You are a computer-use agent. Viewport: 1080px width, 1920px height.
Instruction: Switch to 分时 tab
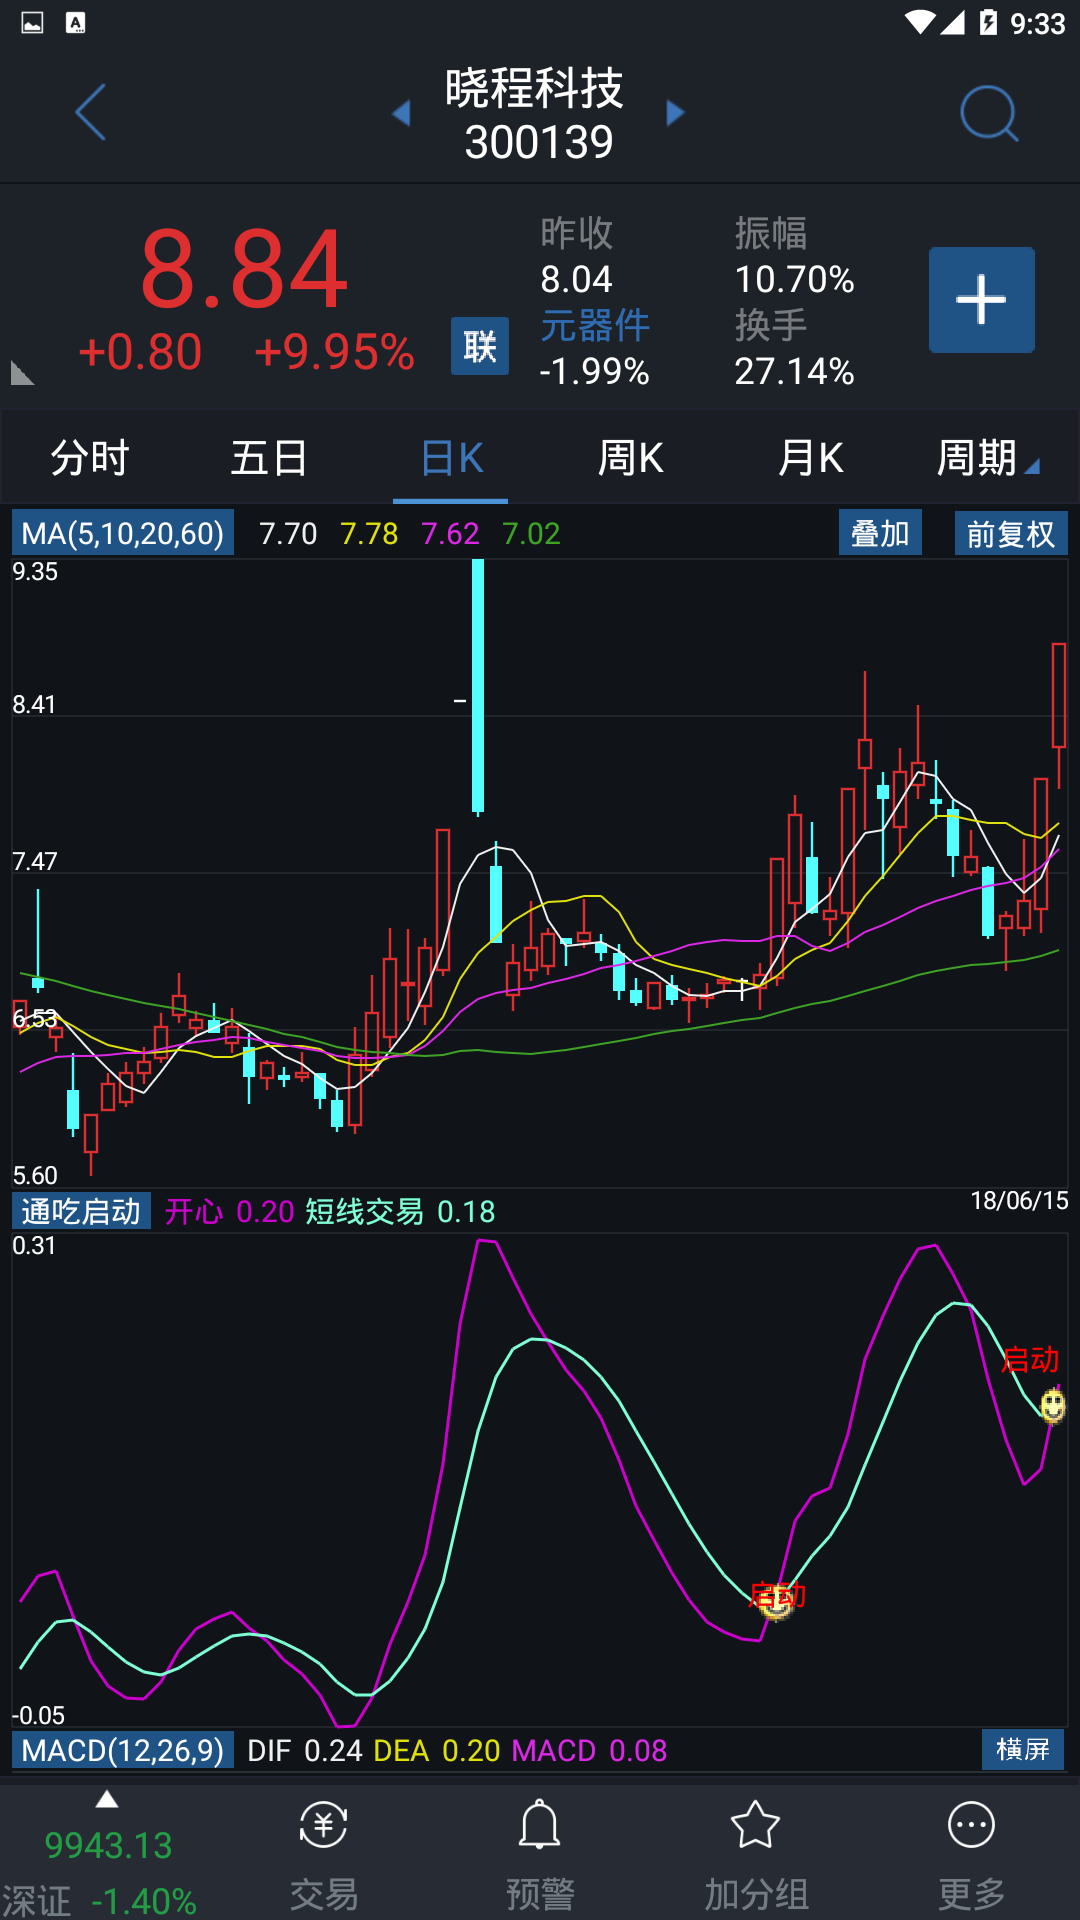[90, 458]
